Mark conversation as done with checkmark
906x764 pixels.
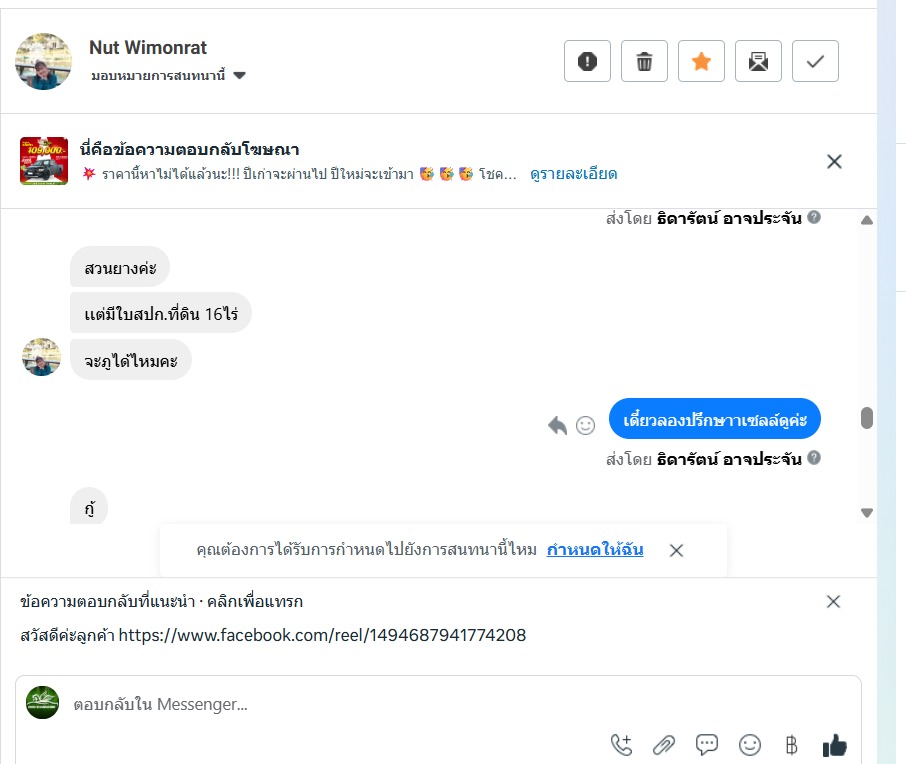(815, 62)
